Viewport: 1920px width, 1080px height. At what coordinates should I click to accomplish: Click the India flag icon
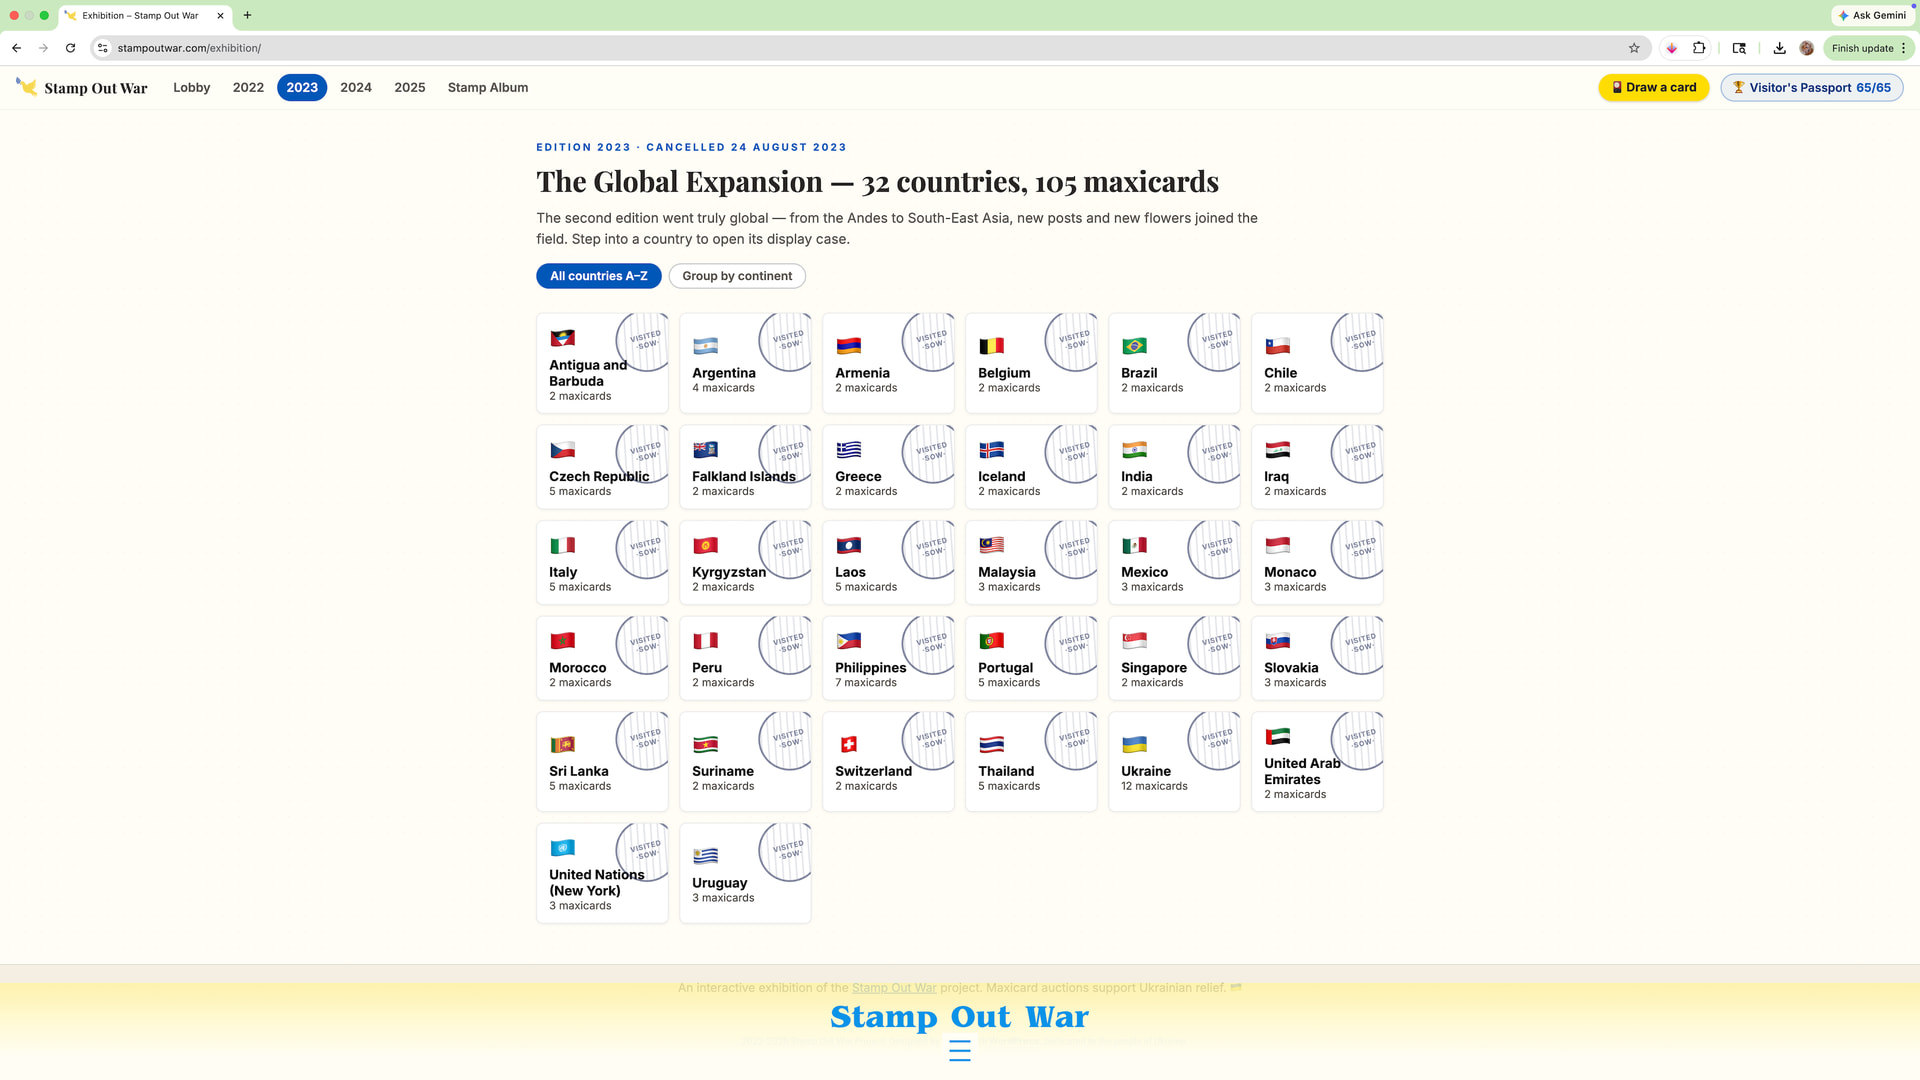[x=1134, y=450]
